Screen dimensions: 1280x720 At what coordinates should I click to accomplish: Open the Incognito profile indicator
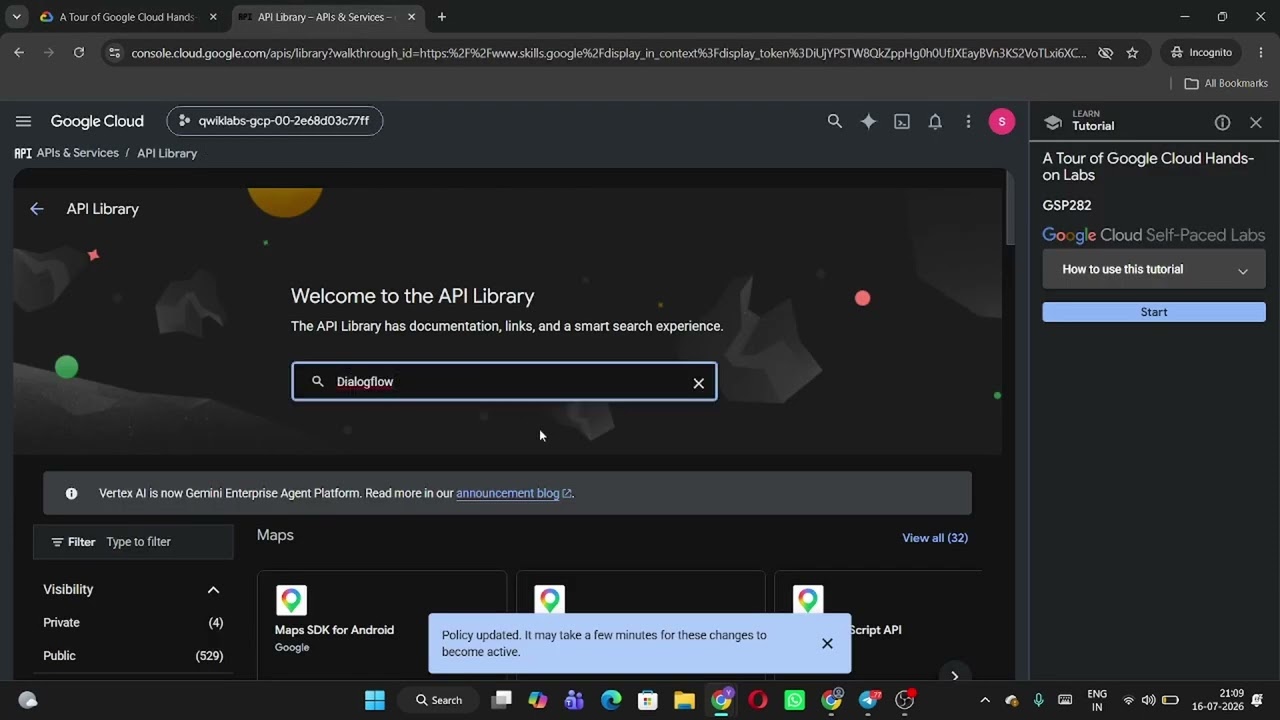[x=1201, y=53]
